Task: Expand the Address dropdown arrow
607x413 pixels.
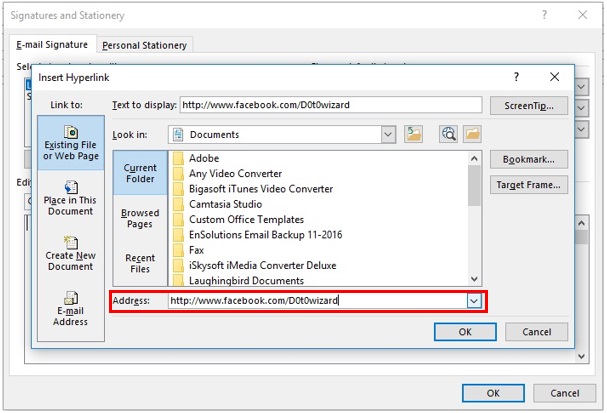Action: click(x=475, y=299)
